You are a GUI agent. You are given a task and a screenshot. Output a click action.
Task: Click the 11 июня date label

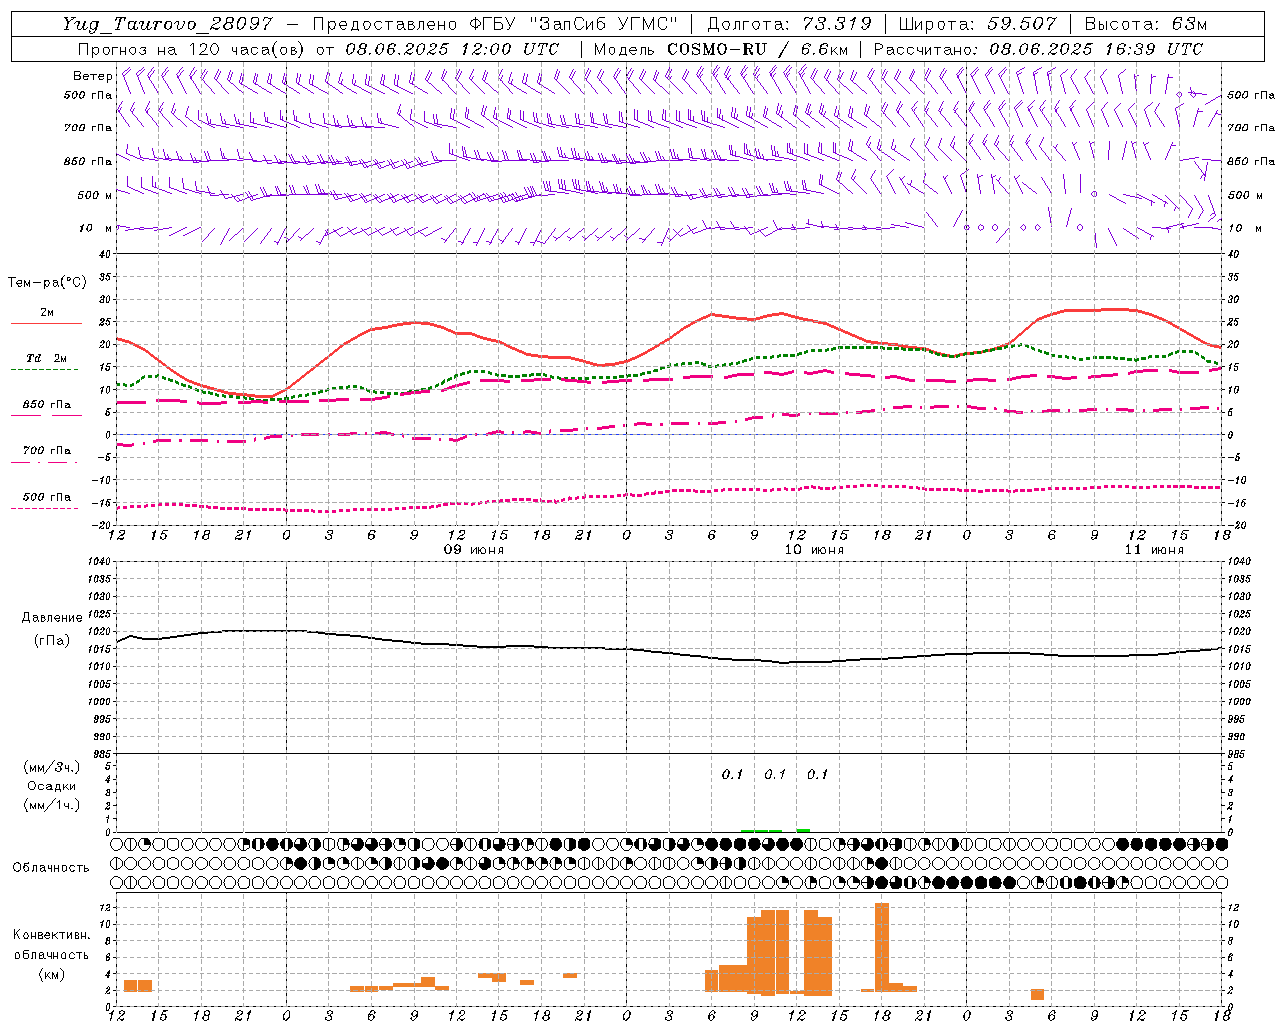click(1154, 550)
